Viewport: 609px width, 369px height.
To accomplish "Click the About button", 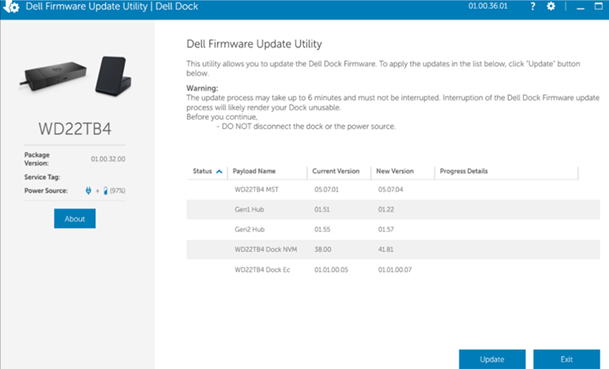I will (x=75, y=219).
